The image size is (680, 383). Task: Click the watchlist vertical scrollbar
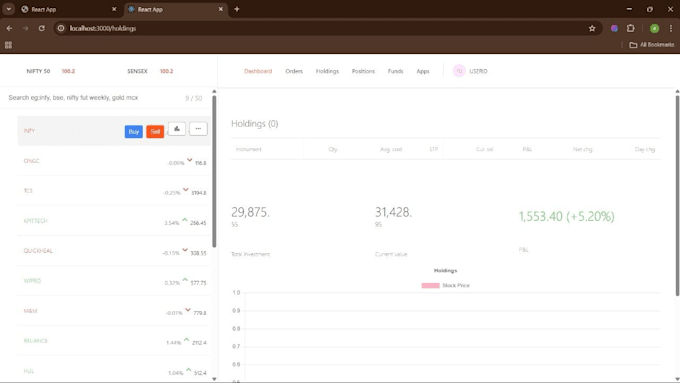pos(214,171)
